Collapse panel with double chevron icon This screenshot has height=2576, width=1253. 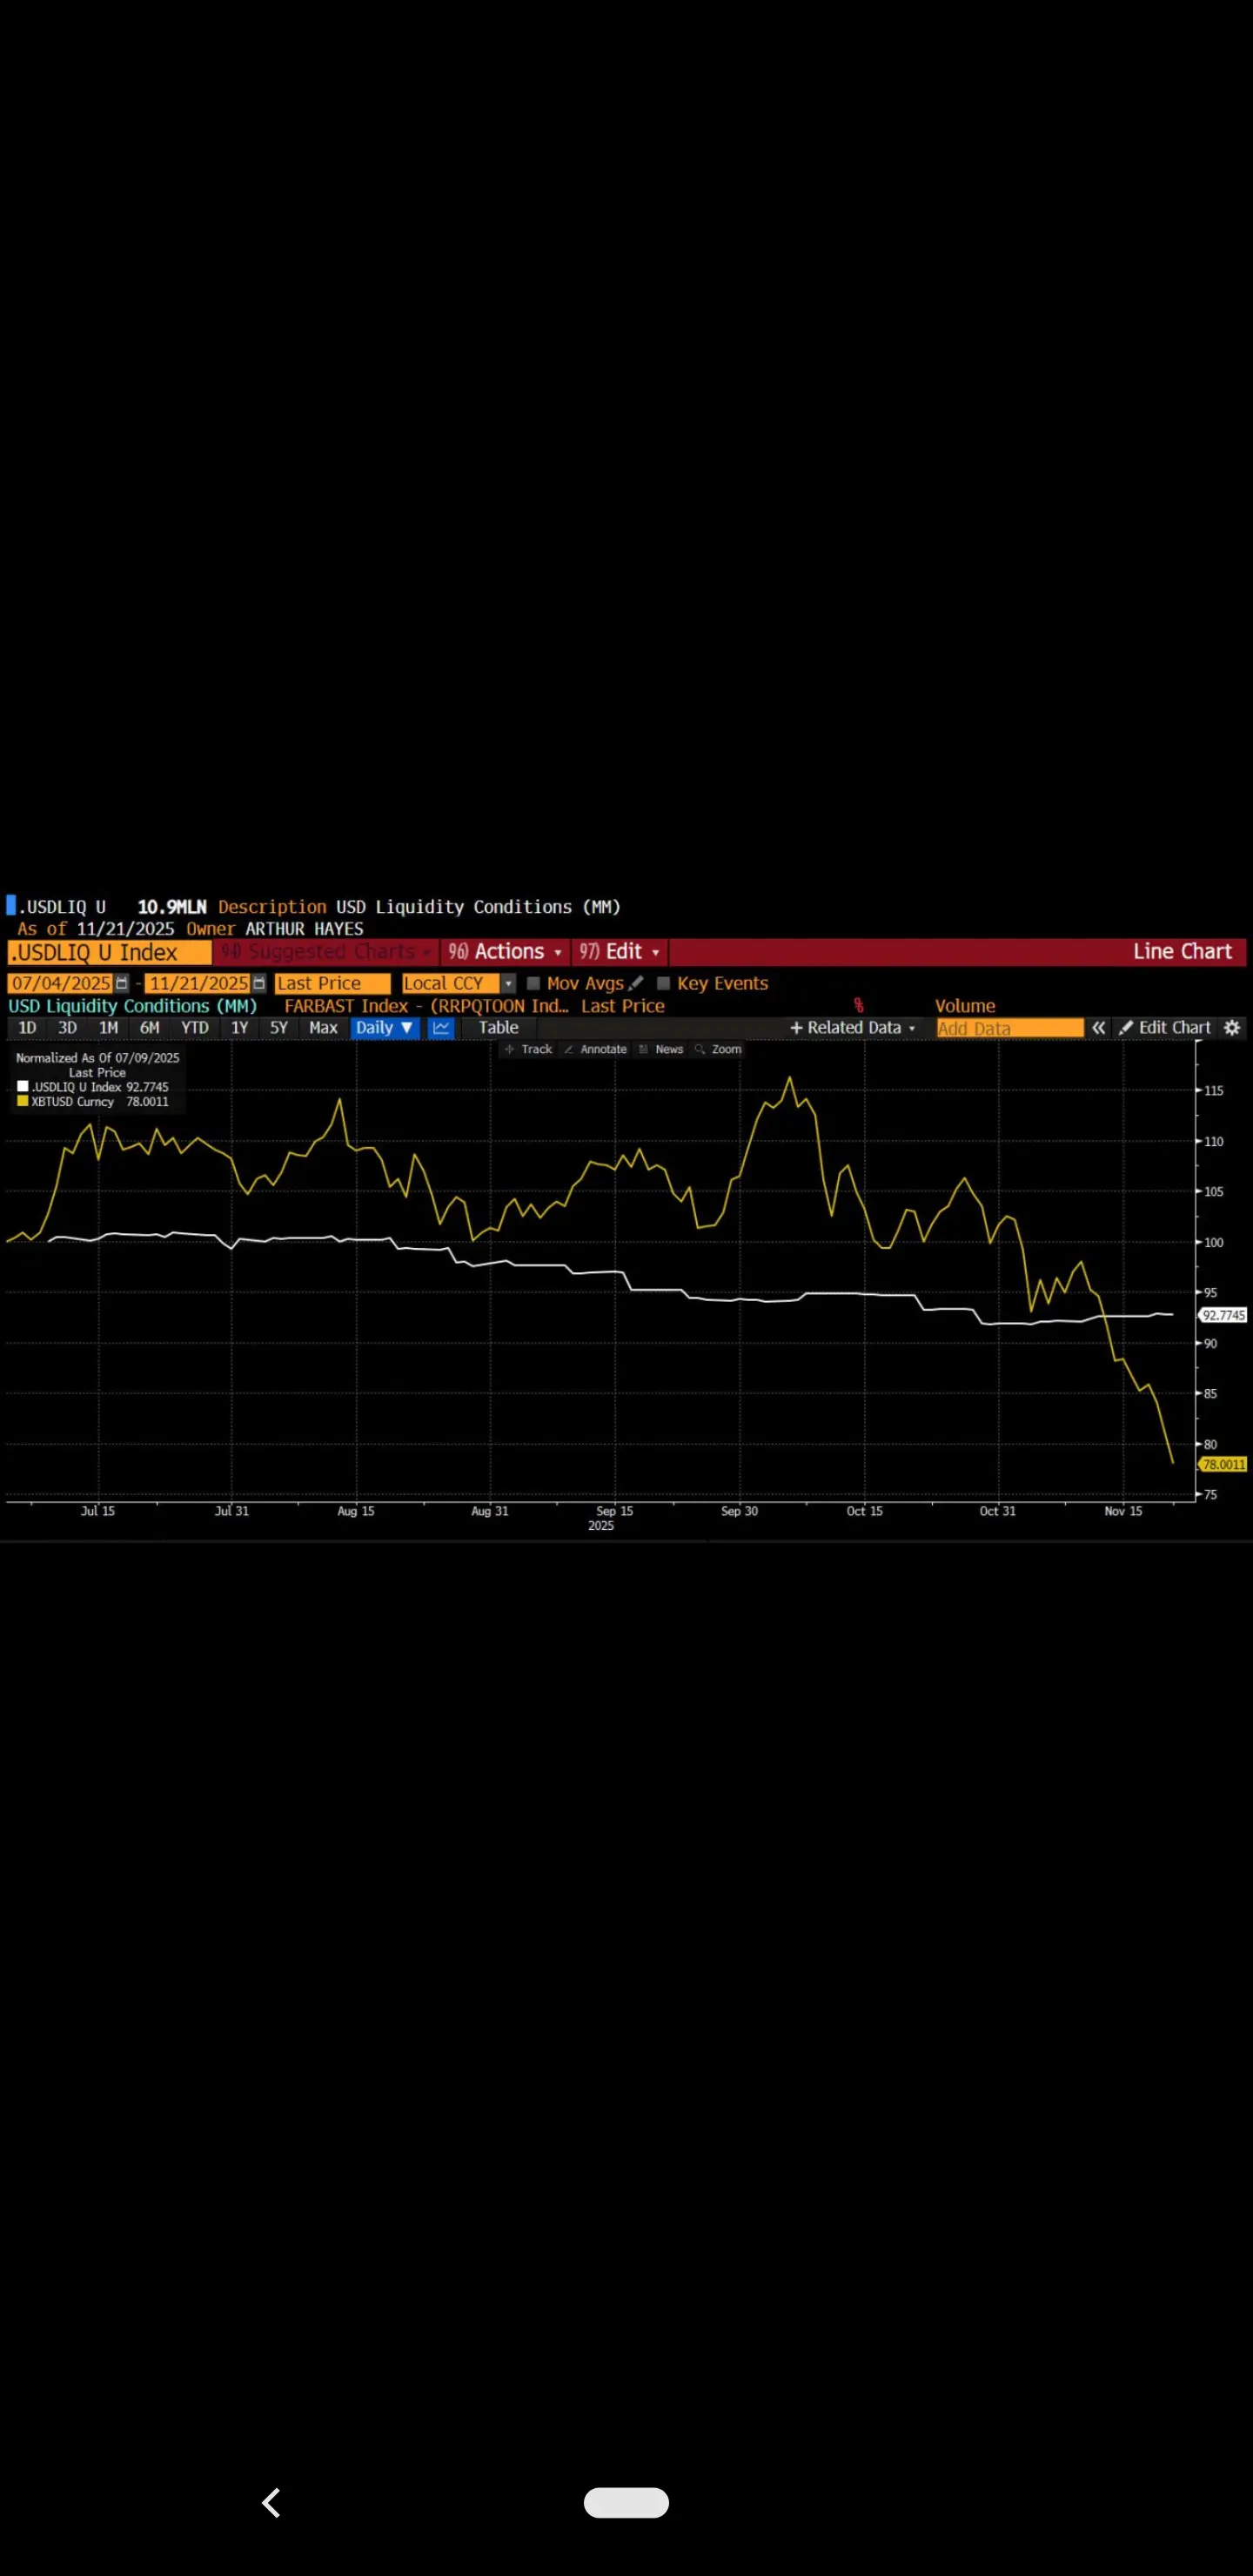1098,1027
